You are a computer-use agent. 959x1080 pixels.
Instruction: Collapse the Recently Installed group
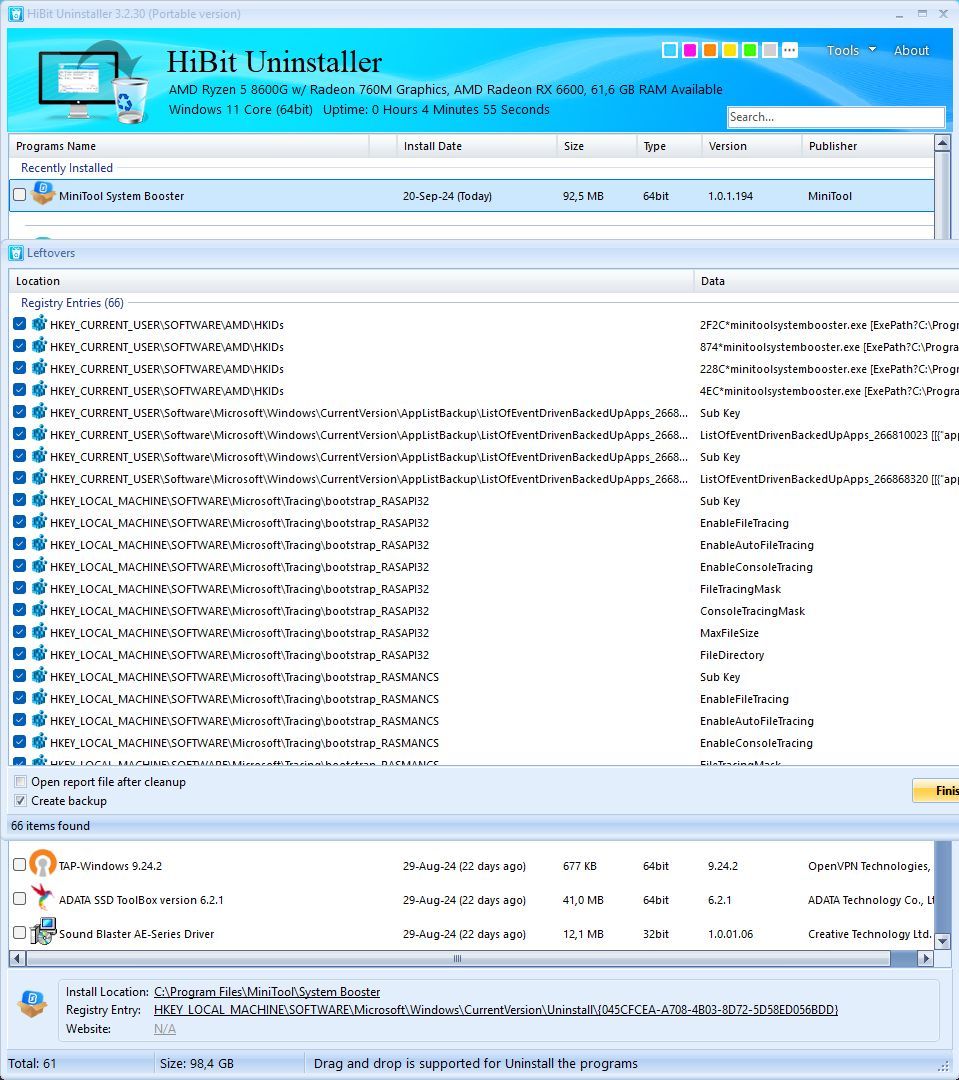click(x=67, y=168)
